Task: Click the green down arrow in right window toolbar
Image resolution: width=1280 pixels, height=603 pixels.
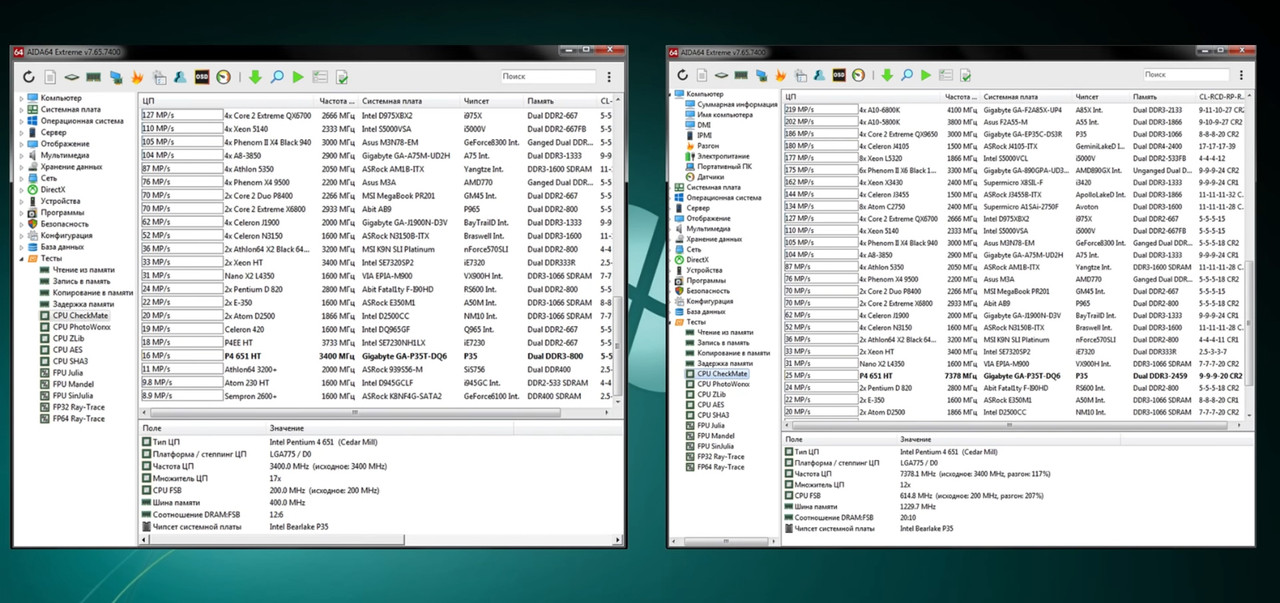Action: click(x=887, y=75)
